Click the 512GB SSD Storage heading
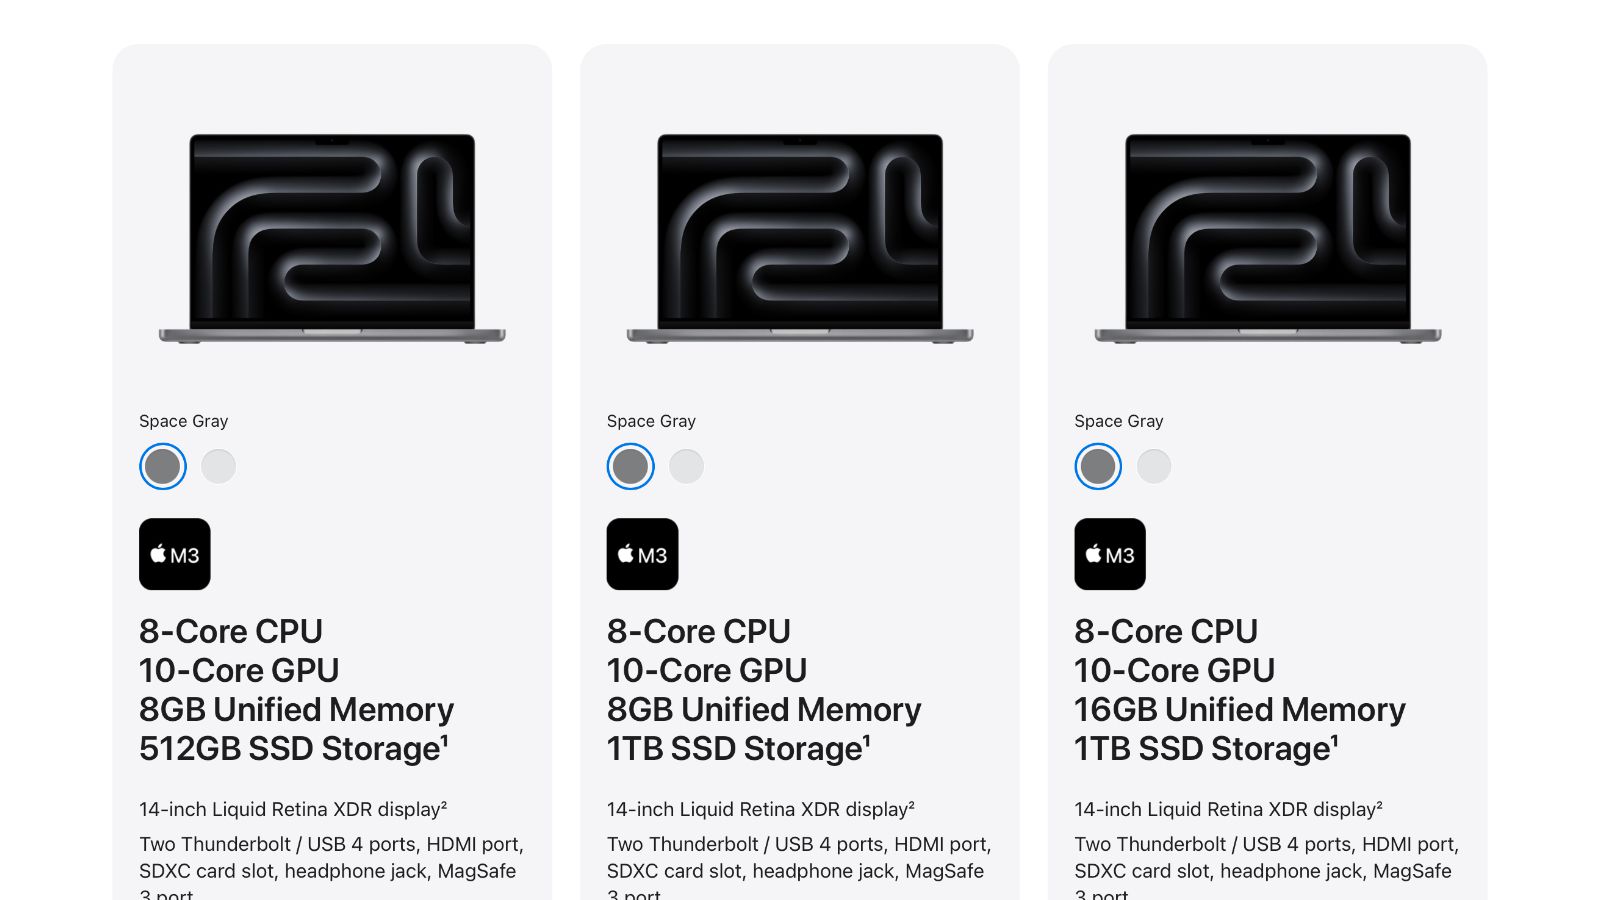The height and width of the screenshot is (900, 1600). [x=290, y=748]
